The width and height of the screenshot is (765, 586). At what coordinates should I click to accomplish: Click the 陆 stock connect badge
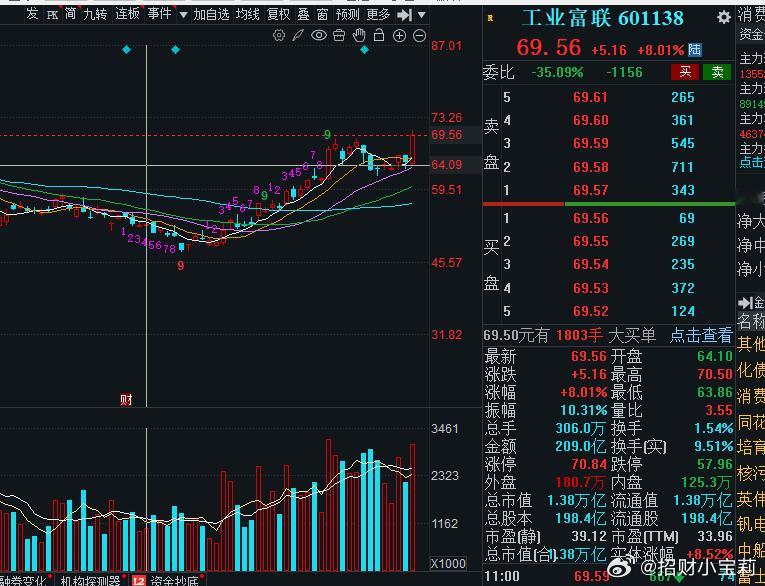point(695,49)
